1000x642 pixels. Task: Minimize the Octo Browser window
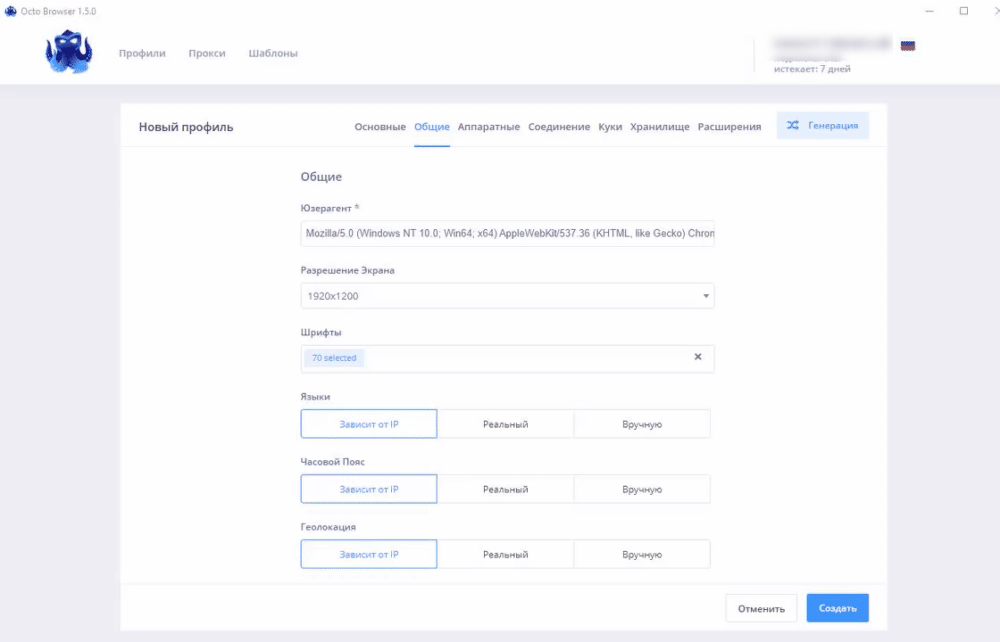click(929, 11)
